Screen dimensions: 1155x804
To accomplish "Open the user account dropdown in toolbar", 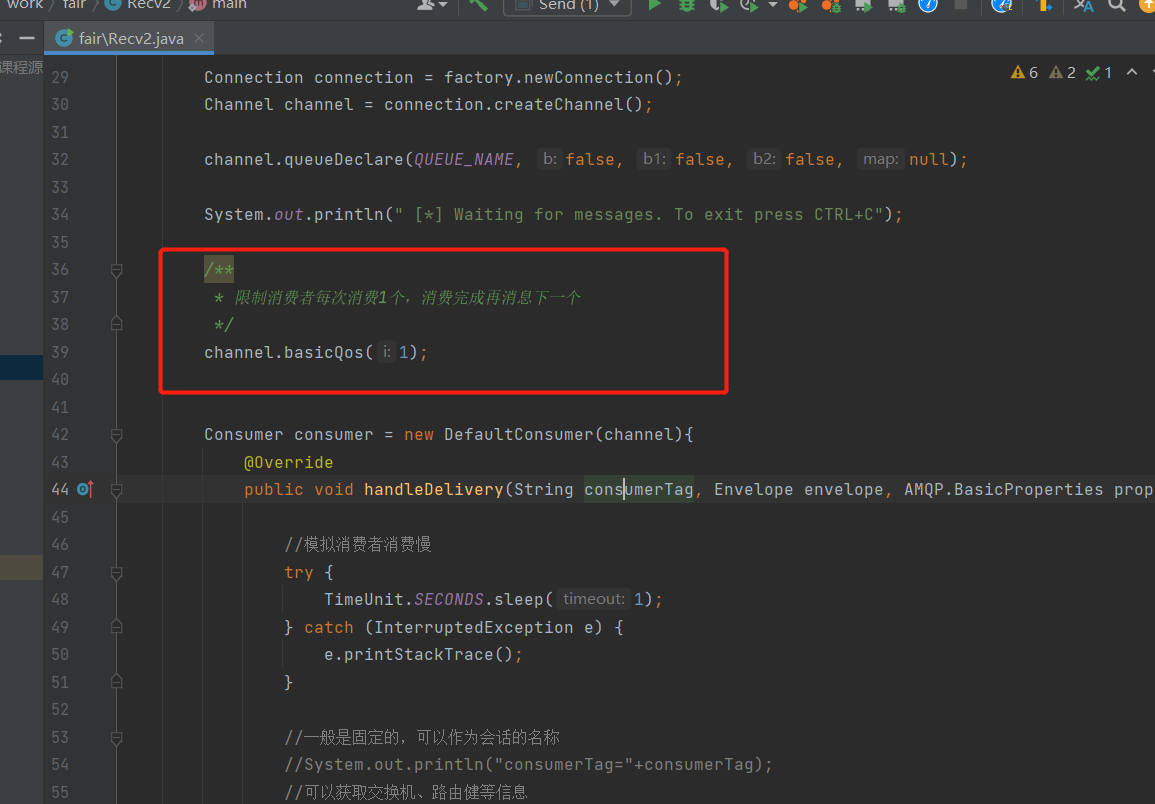I will [x=432, y=4].
